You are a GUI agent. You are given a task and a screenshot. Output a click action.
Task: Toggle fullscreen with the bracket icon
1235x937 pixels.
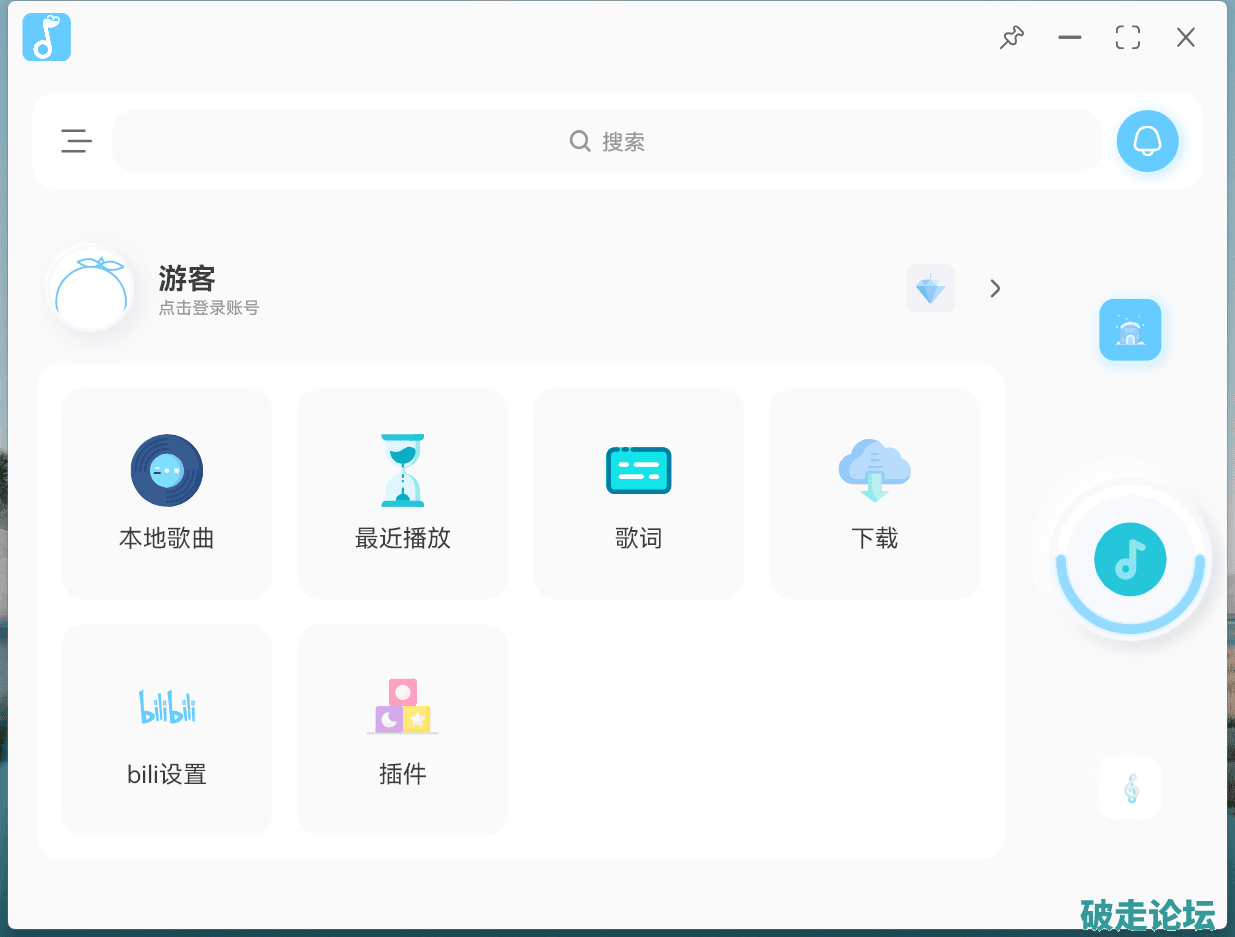[1128, 38]
